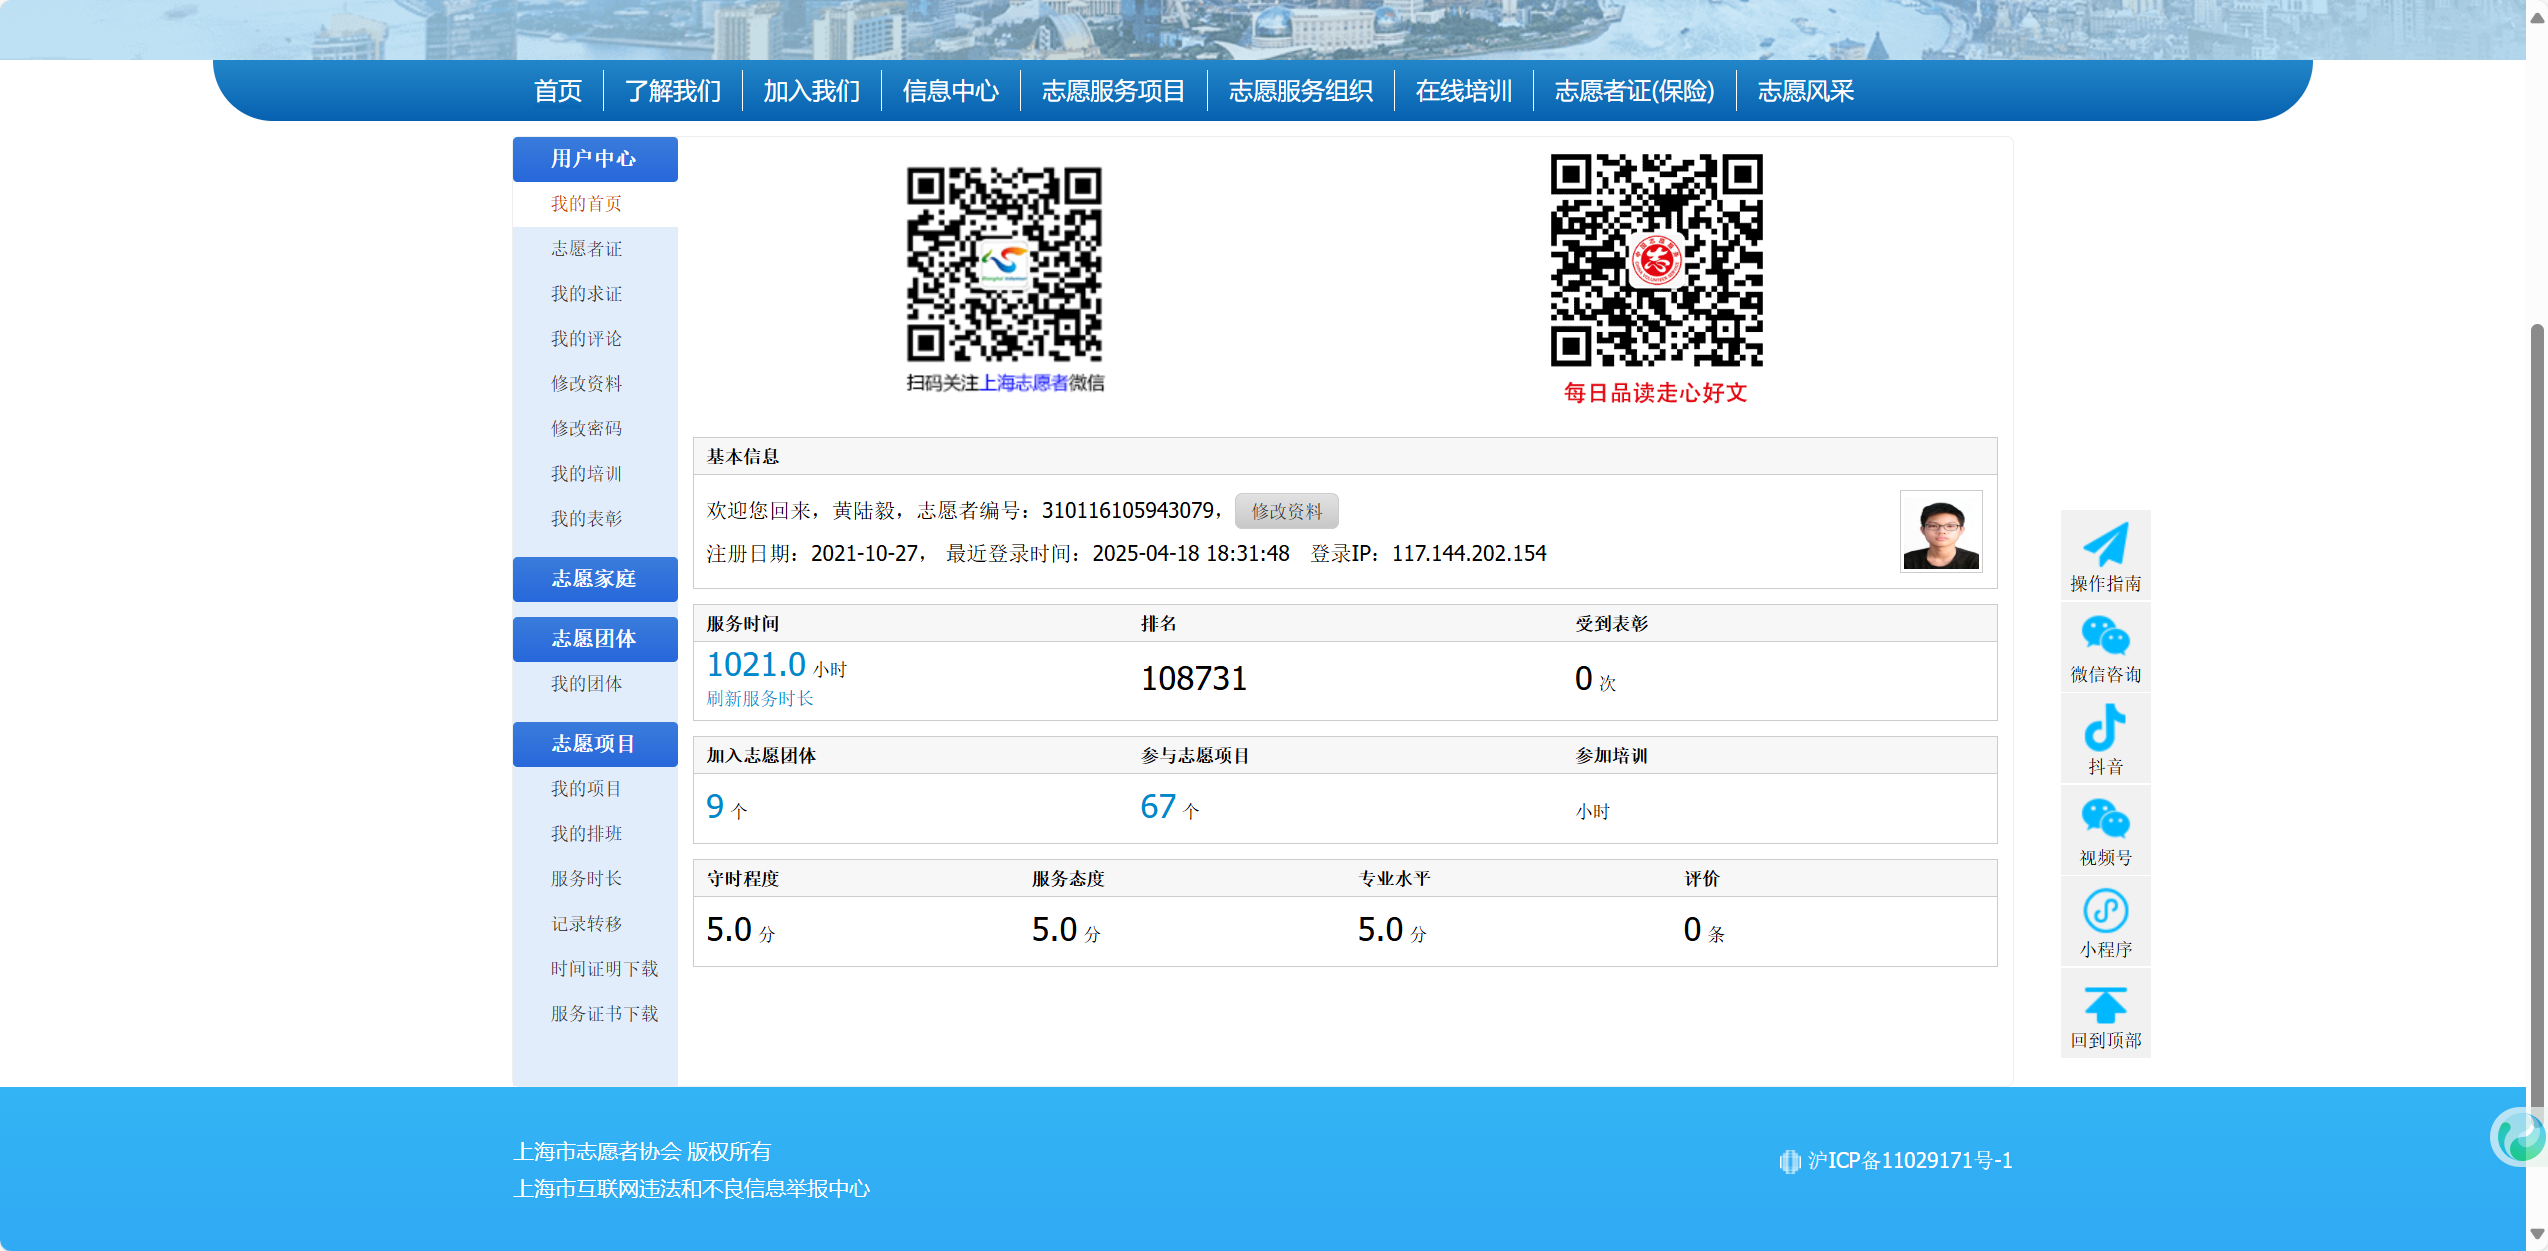Click the 上海志愿者 blue text under QR code
Screen dimensions: 2548x1251
pos(1024,383)
